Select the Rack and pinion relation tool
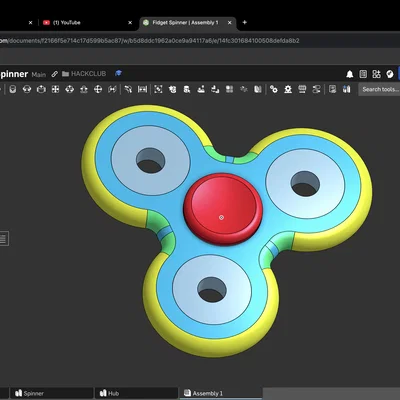The height and width of the screenshot is (400, 400). click(288, 89)
